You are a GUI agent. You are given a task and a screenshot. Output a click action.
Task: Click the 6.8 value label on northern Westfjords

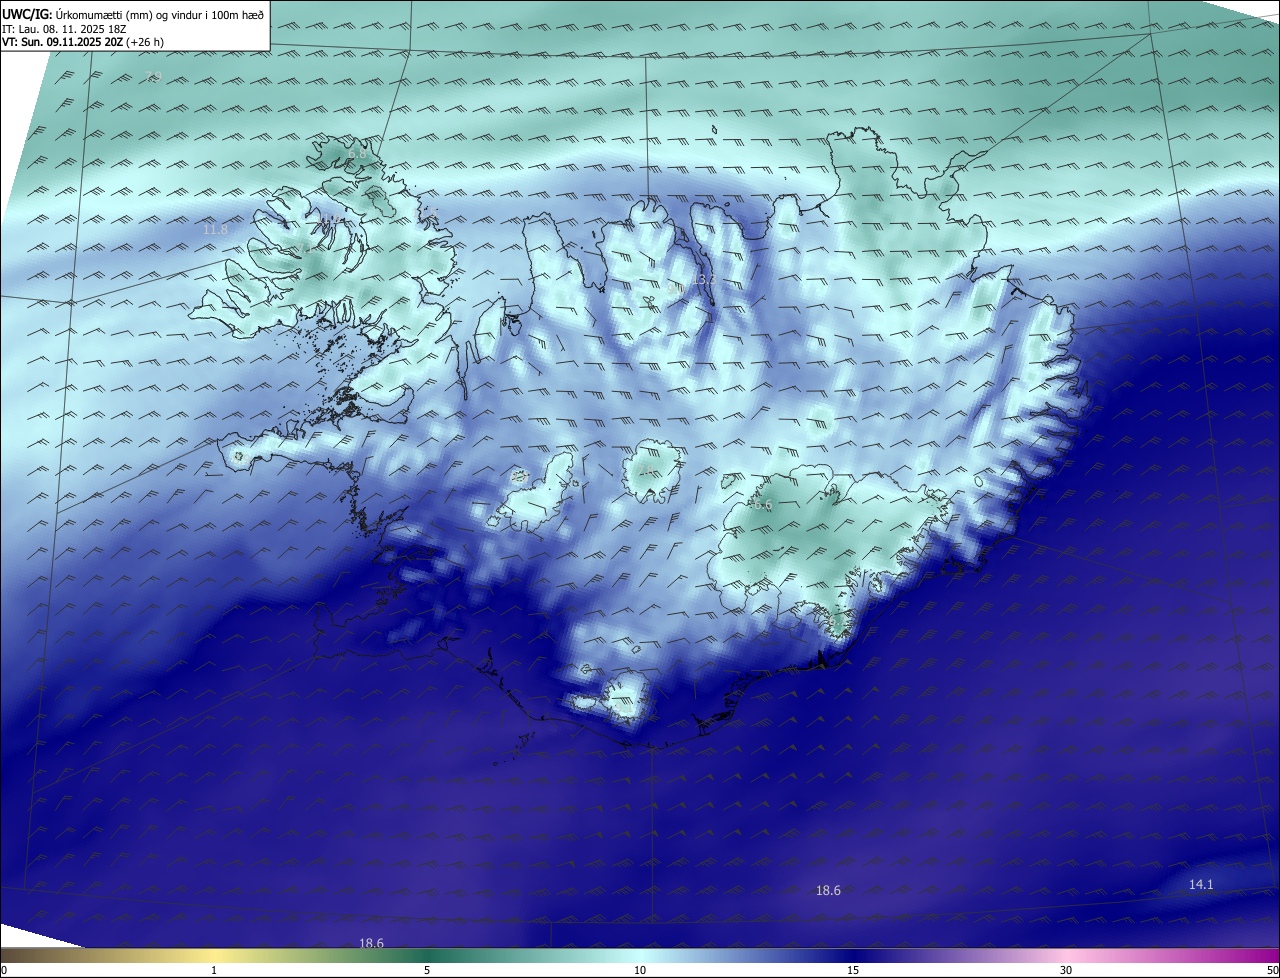(357, 153)
